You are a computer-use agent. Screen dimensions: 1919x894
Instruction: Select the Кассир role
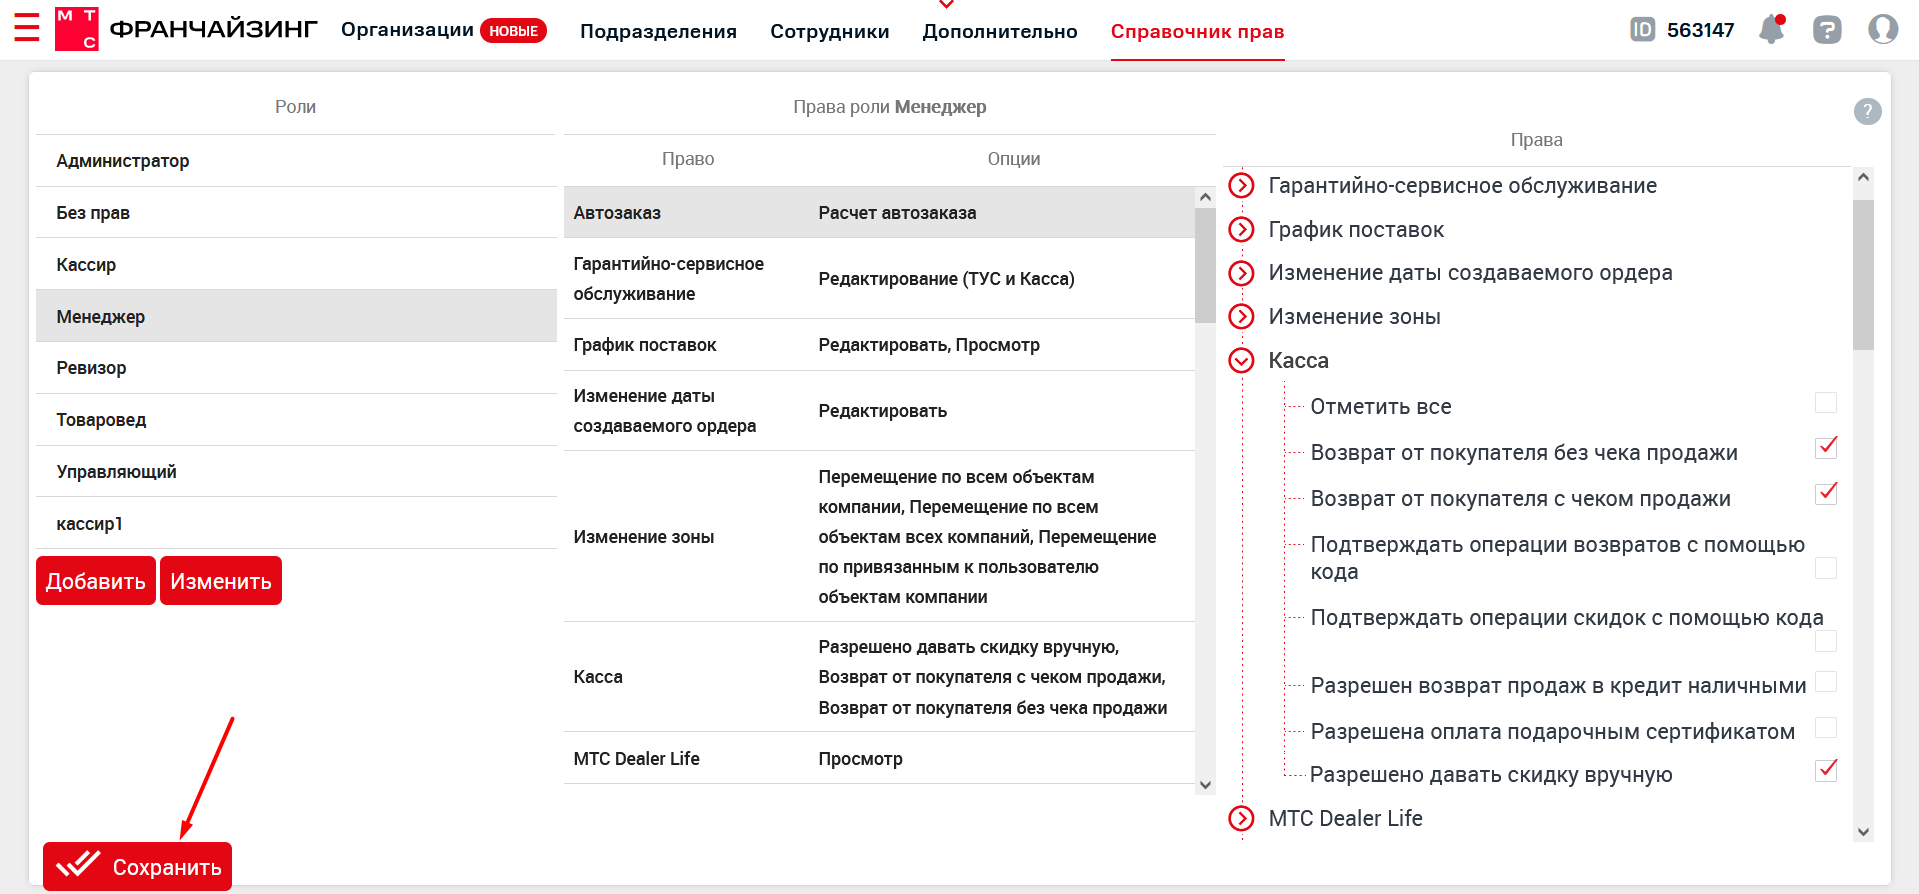point(296,265)
